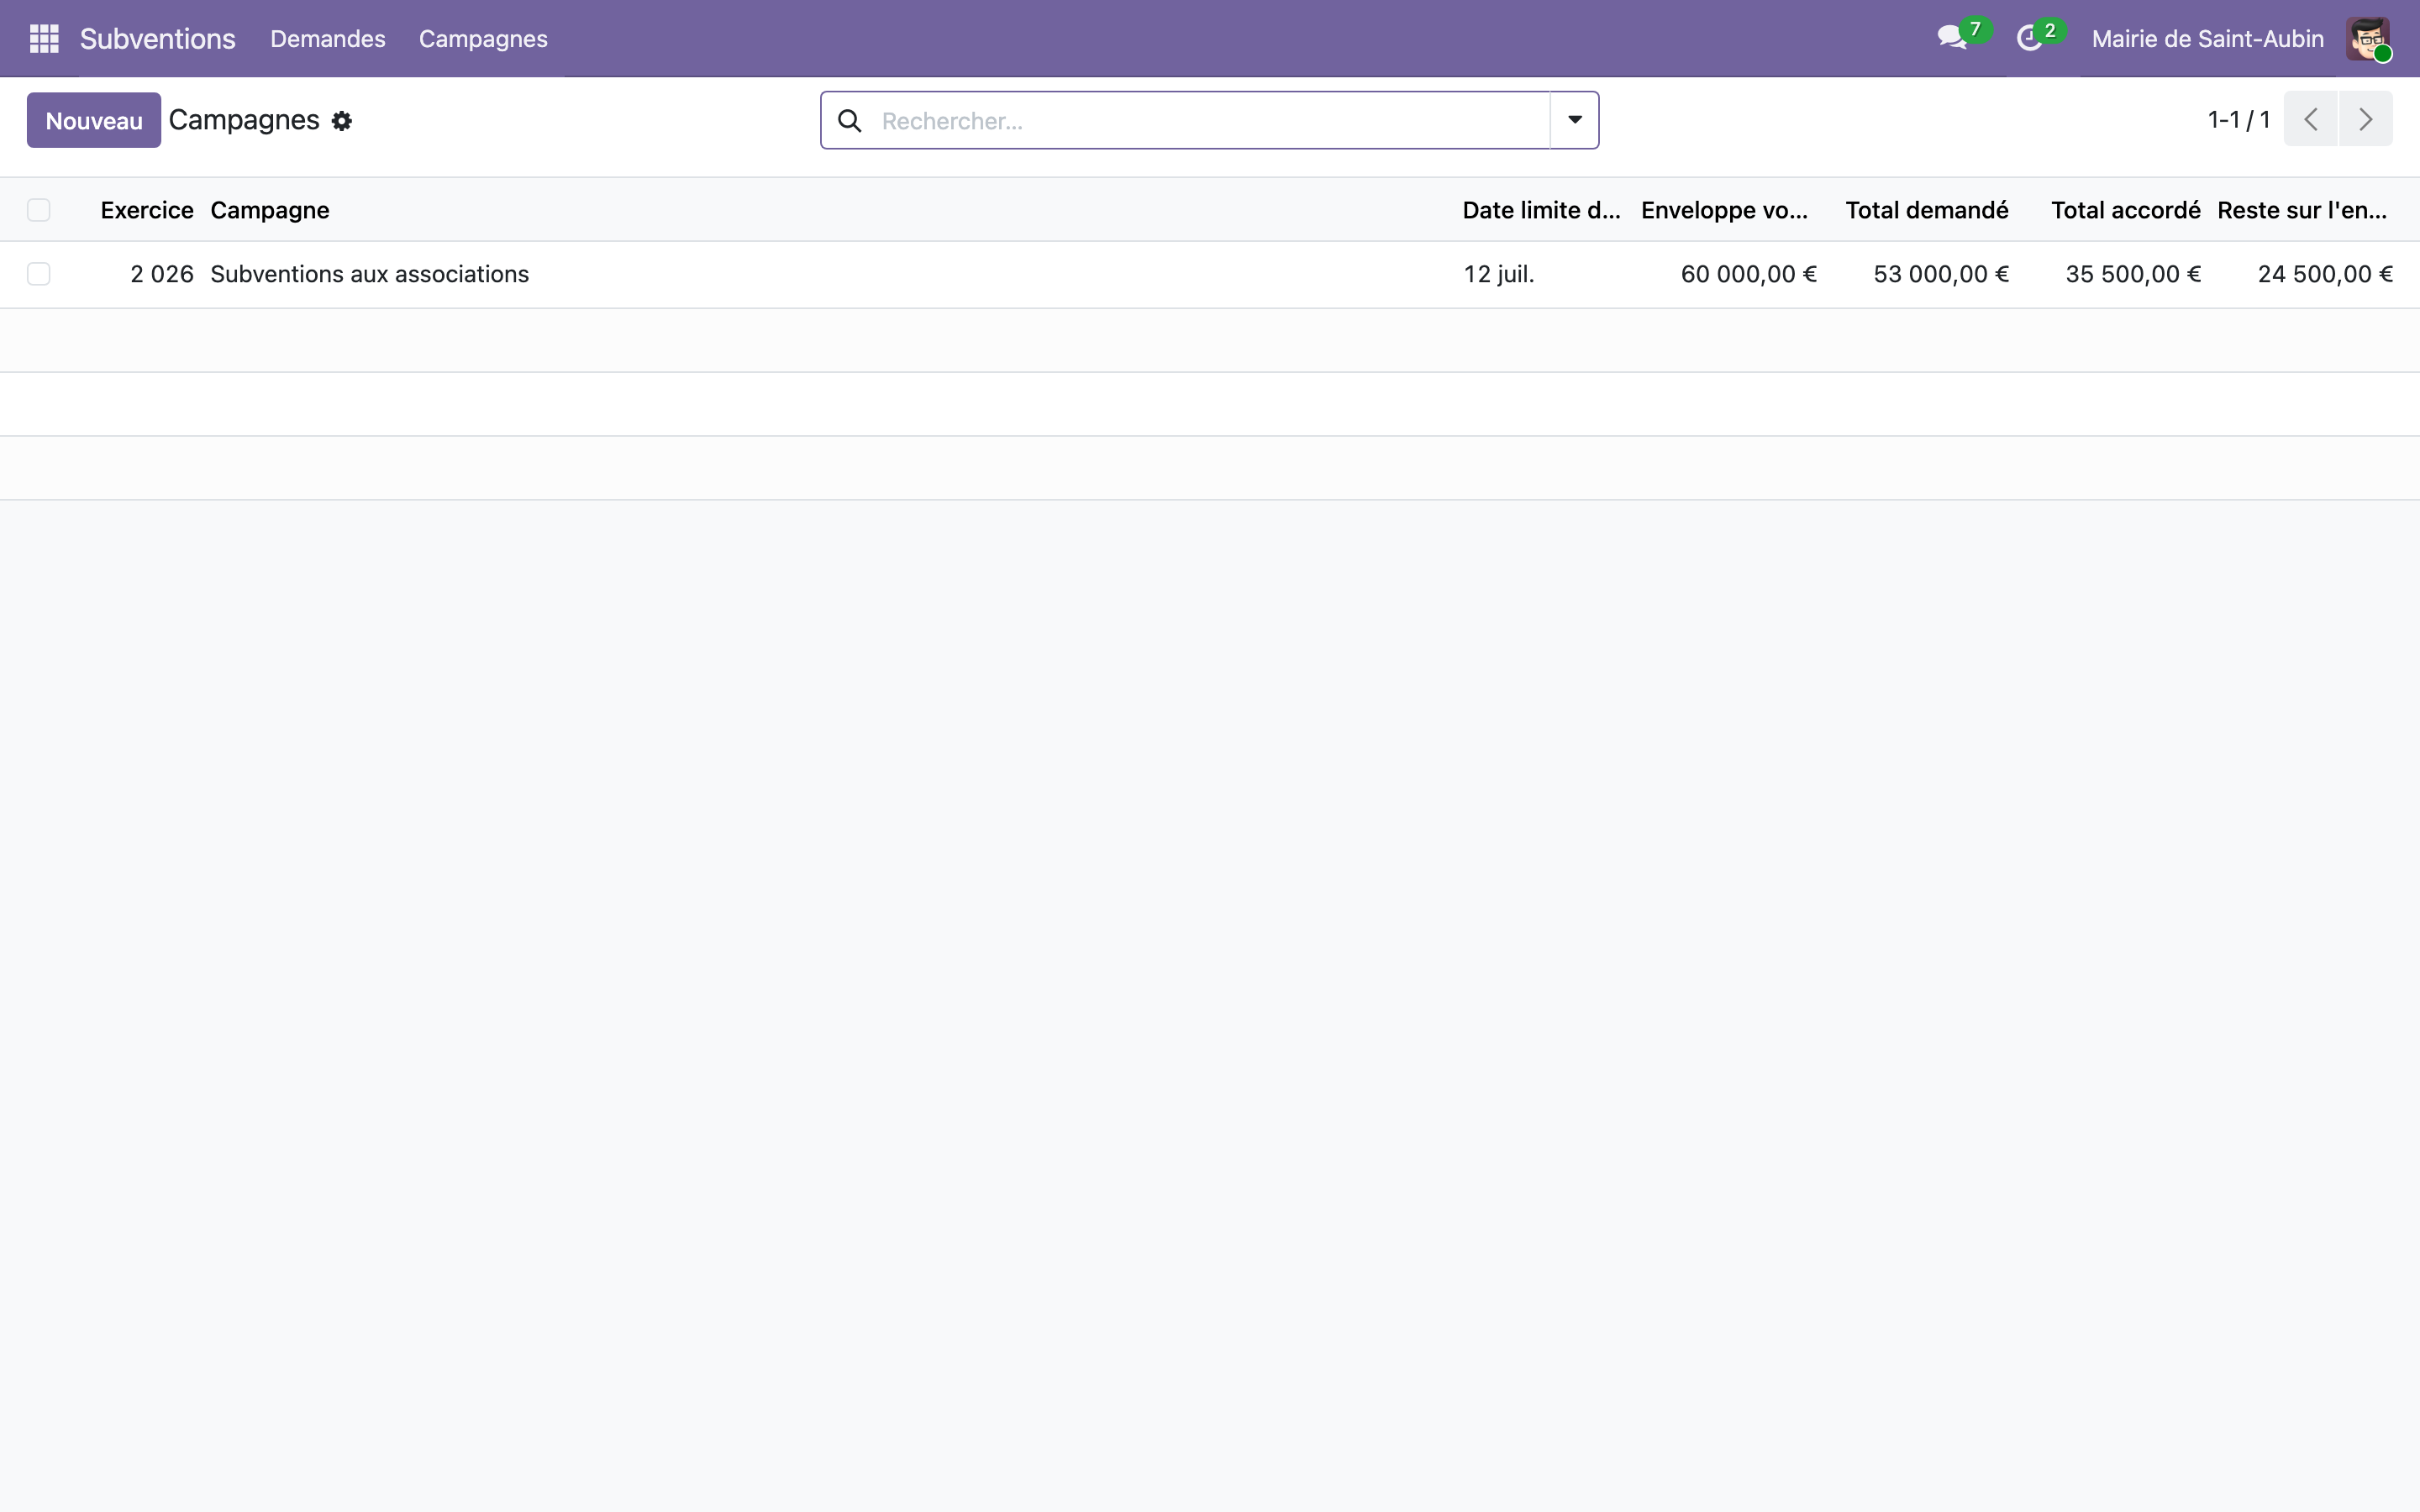Open Subventions aux associations campaign

(x=369, y=274)
